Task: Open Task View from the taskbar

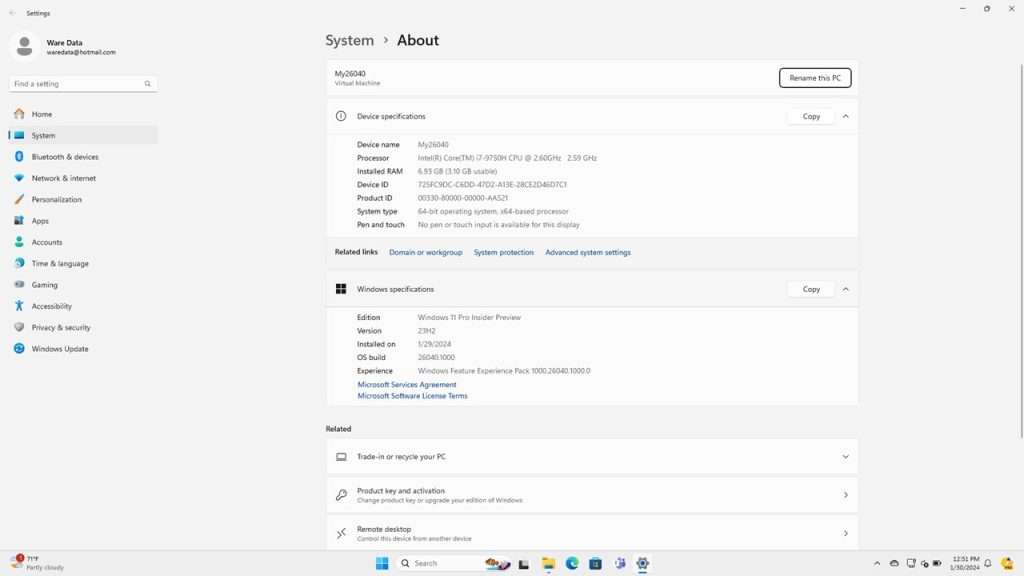Action: 524,564
